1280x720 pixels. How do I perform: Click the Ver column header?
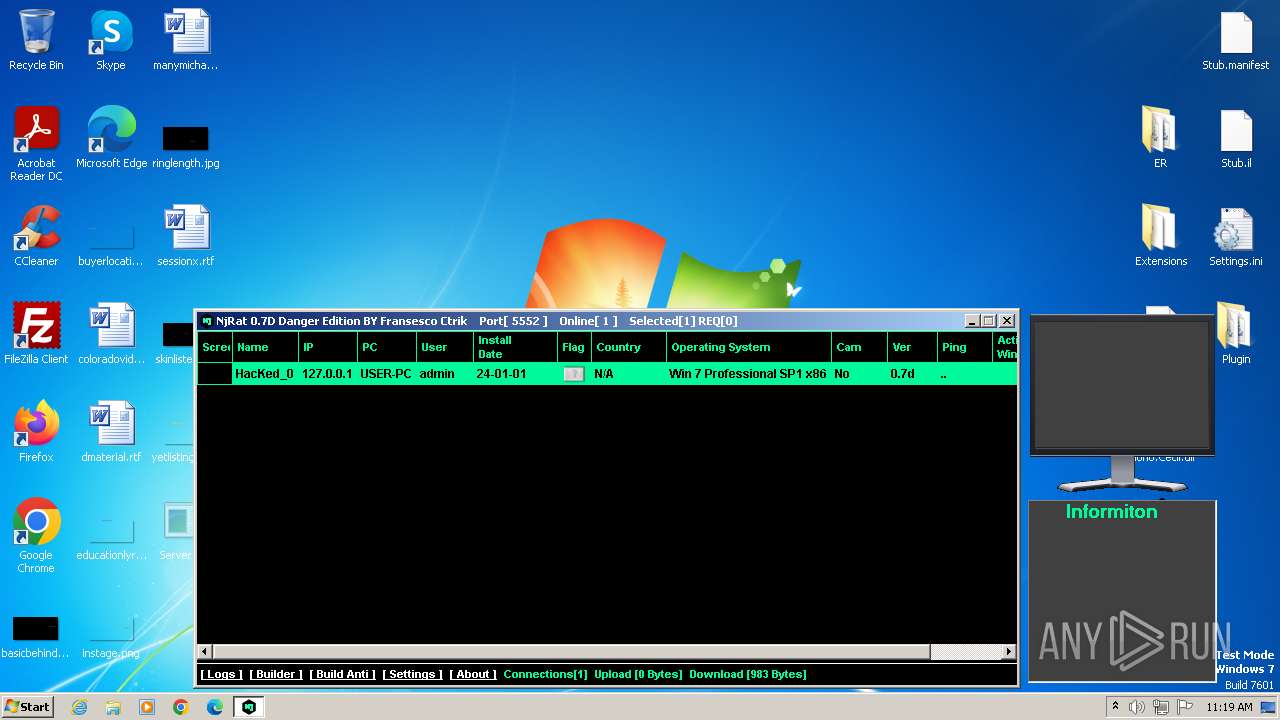912,347
